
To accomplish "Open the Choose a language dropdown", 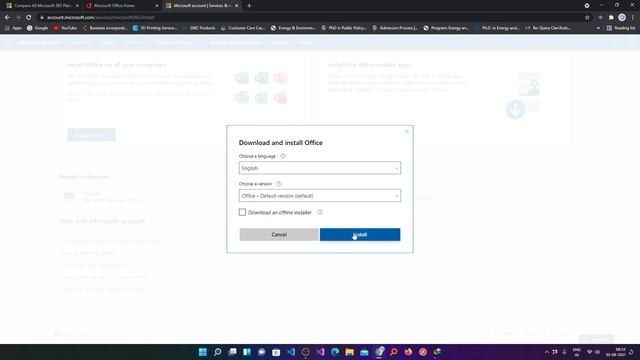I will [320, 168].
